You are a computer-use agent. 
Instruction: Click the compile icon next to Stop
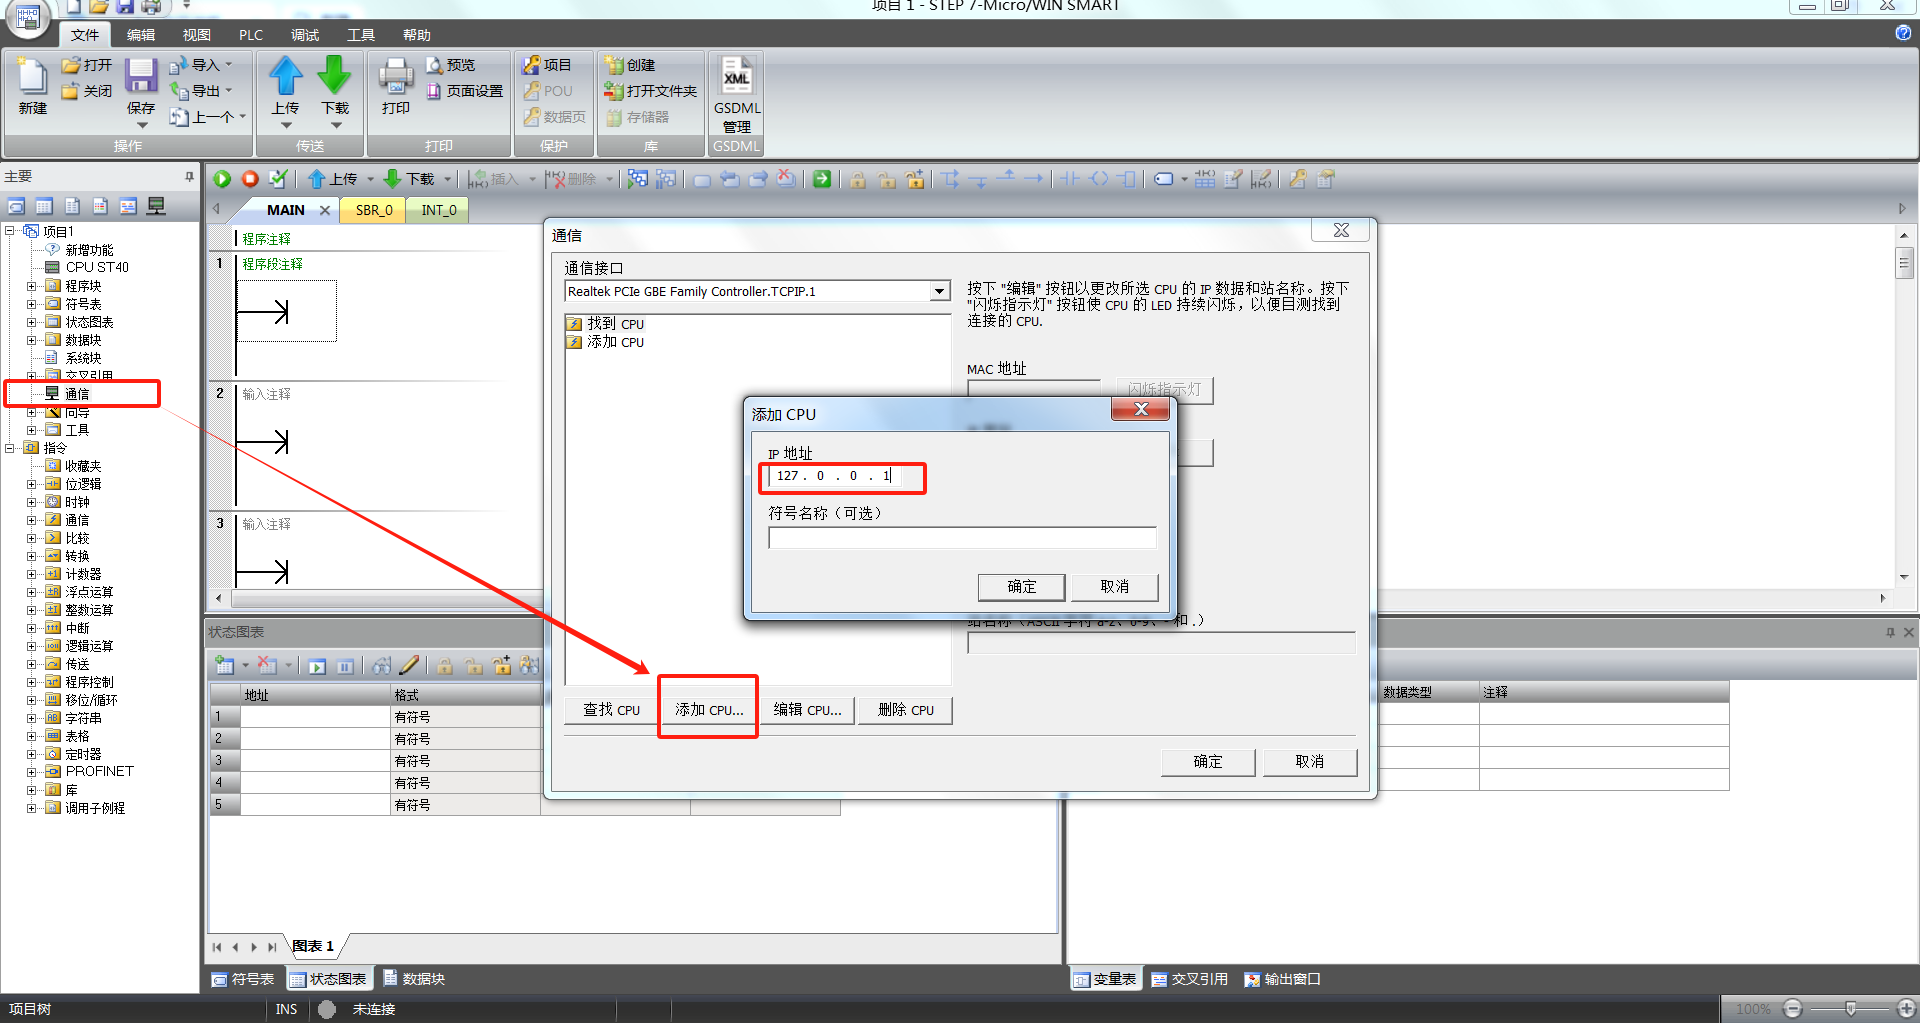pos(278,179)
